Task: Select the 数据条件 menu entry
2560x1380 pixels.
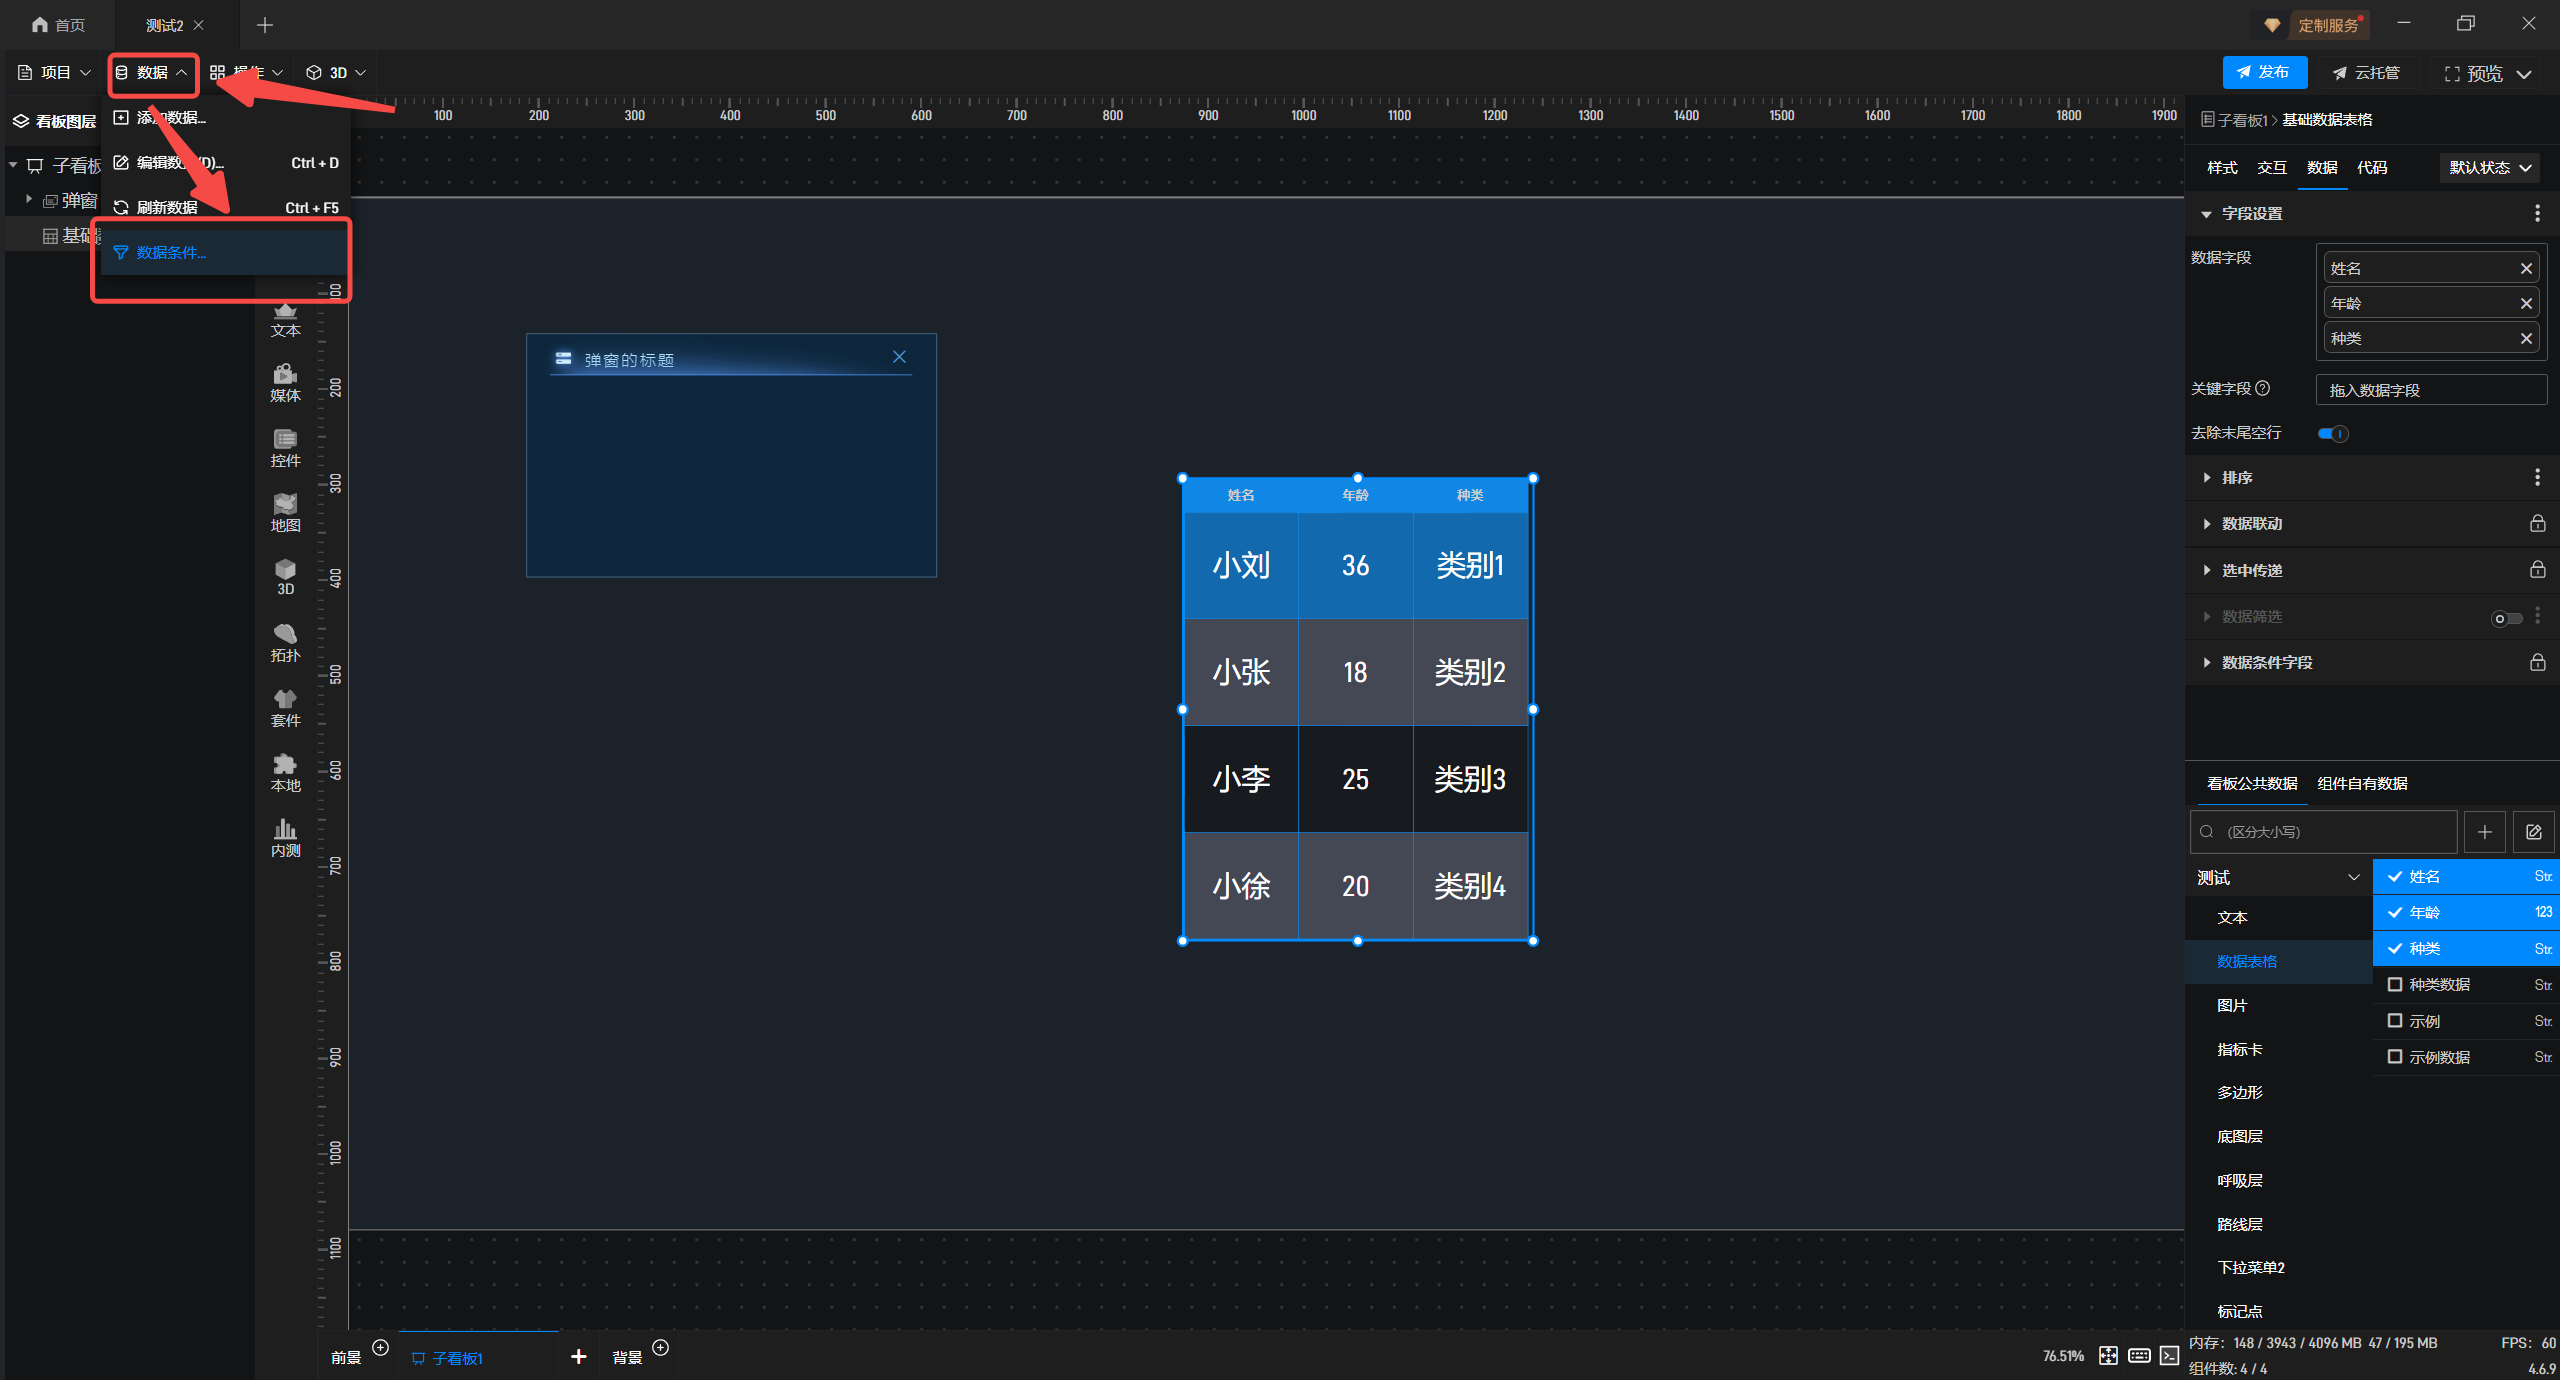Action: pyautogui.click(x=172, y=253)
